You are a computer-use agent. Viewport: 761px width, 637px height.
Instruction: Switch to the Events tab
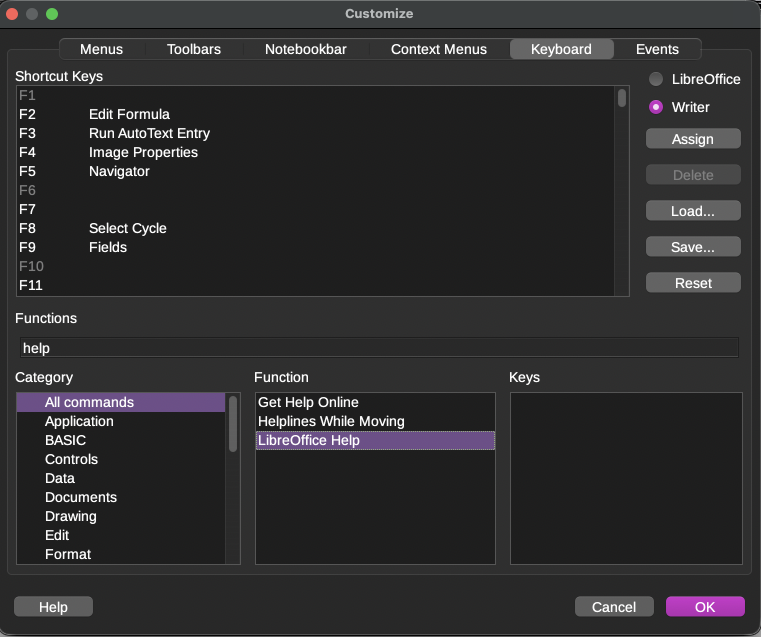coord(657,49)
